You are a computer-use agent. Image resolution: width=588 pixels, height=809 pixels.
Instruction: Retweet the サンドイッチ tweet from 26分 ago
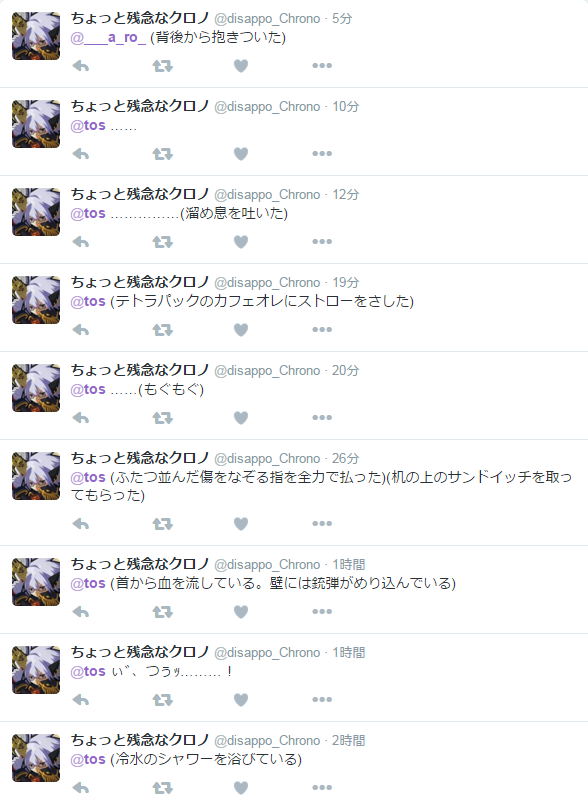162,524
